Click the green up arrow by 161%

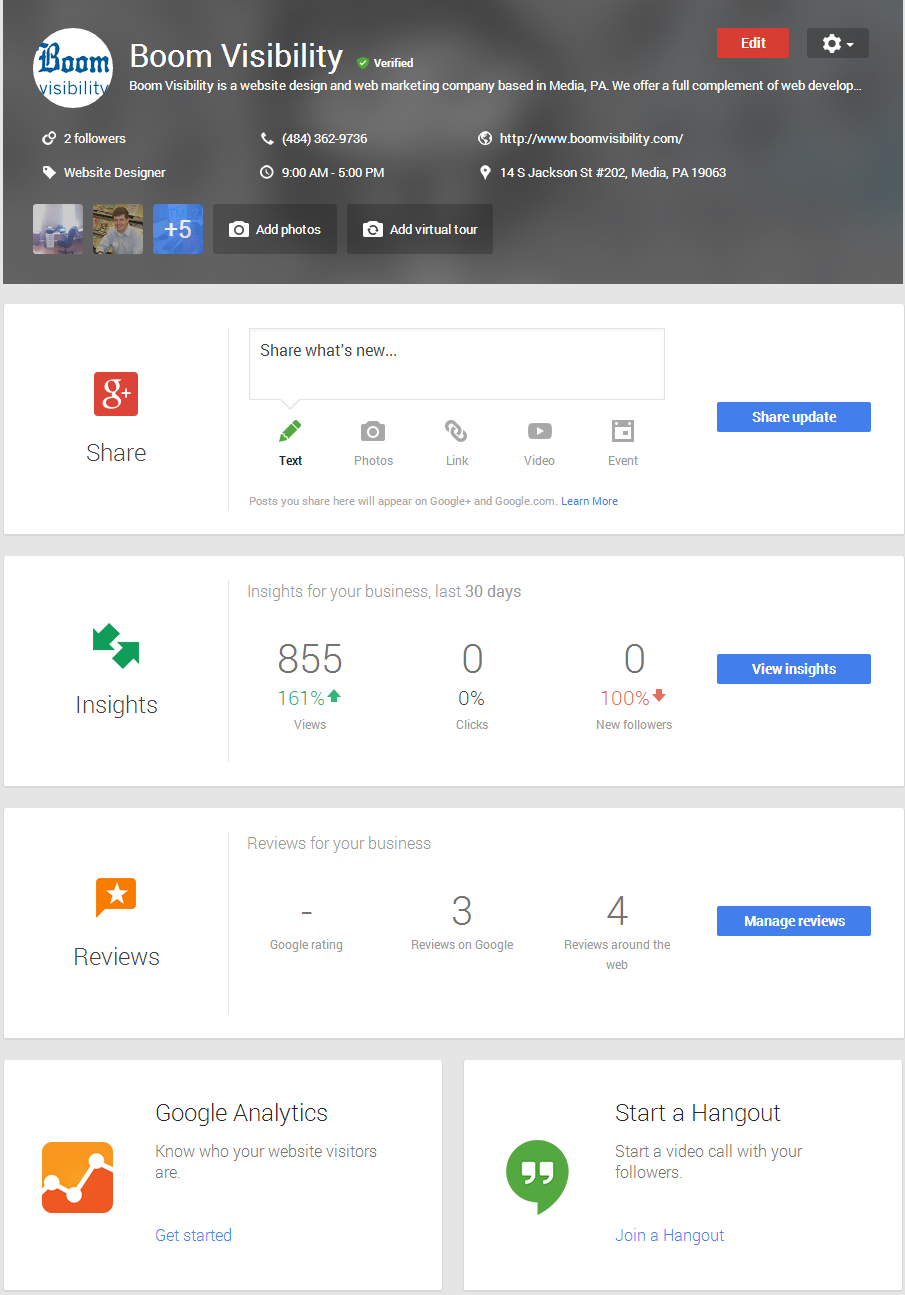(334, 696)
